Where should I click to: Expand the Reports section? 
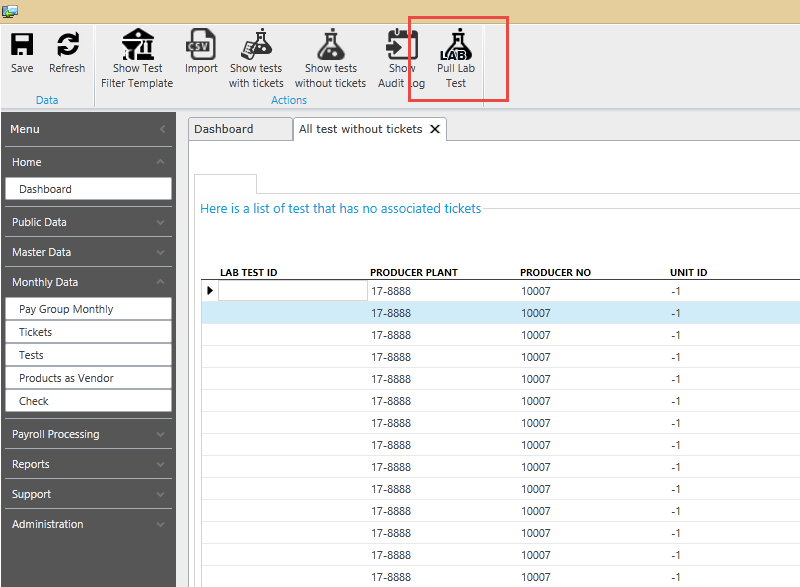click(x=161, y=465)
